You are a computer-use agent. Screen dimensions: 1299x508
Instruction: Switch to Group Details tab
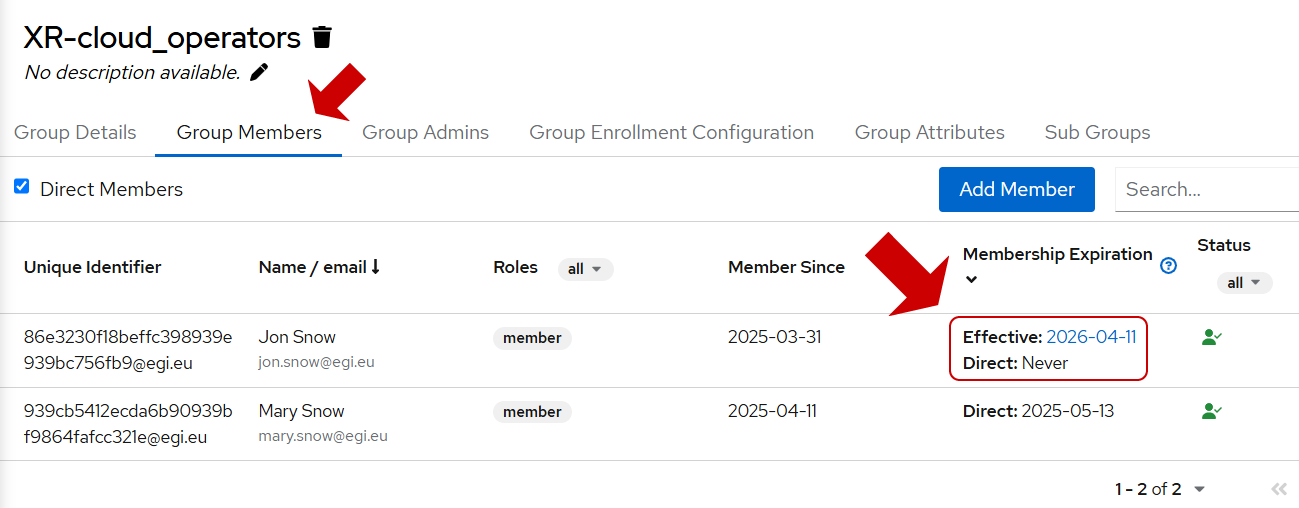[x=75, y=132]
